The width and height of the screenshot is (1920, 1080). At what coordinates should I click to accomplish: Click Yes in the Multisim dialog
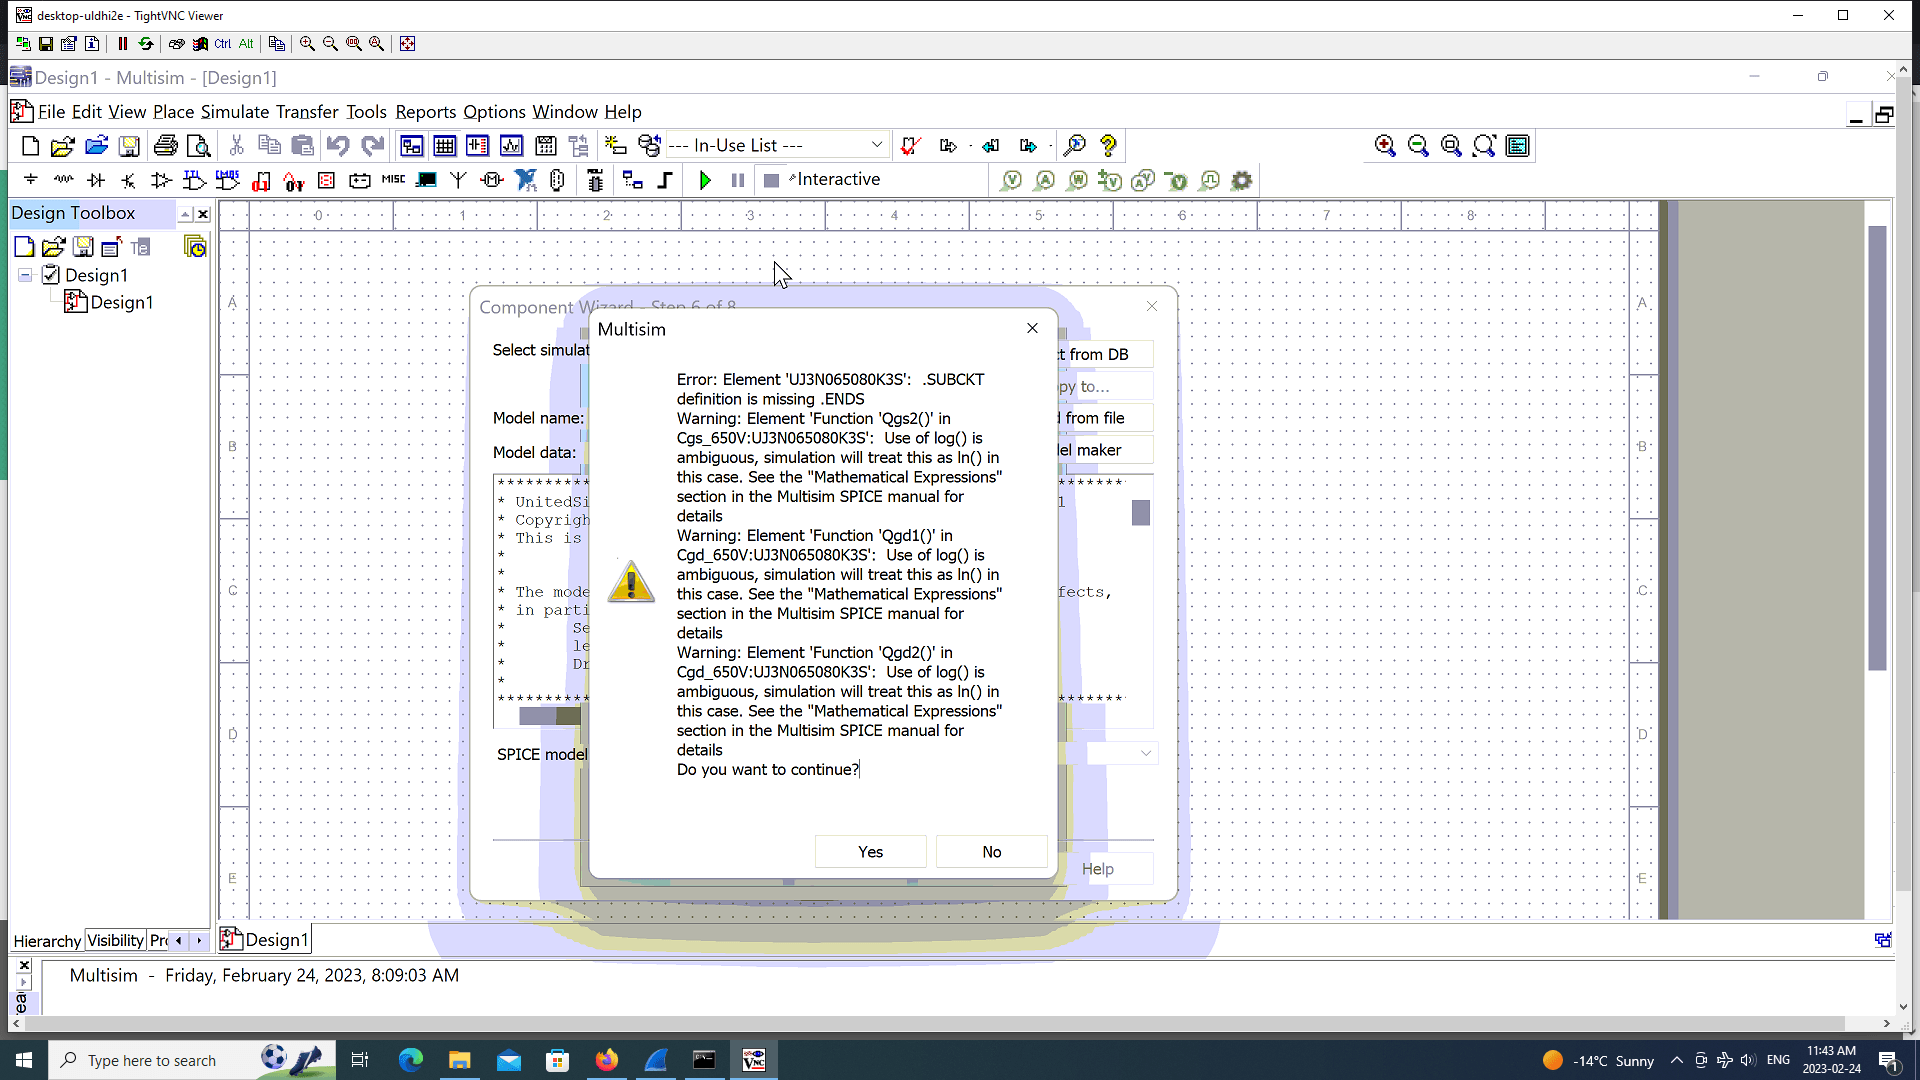pos(871,852)
